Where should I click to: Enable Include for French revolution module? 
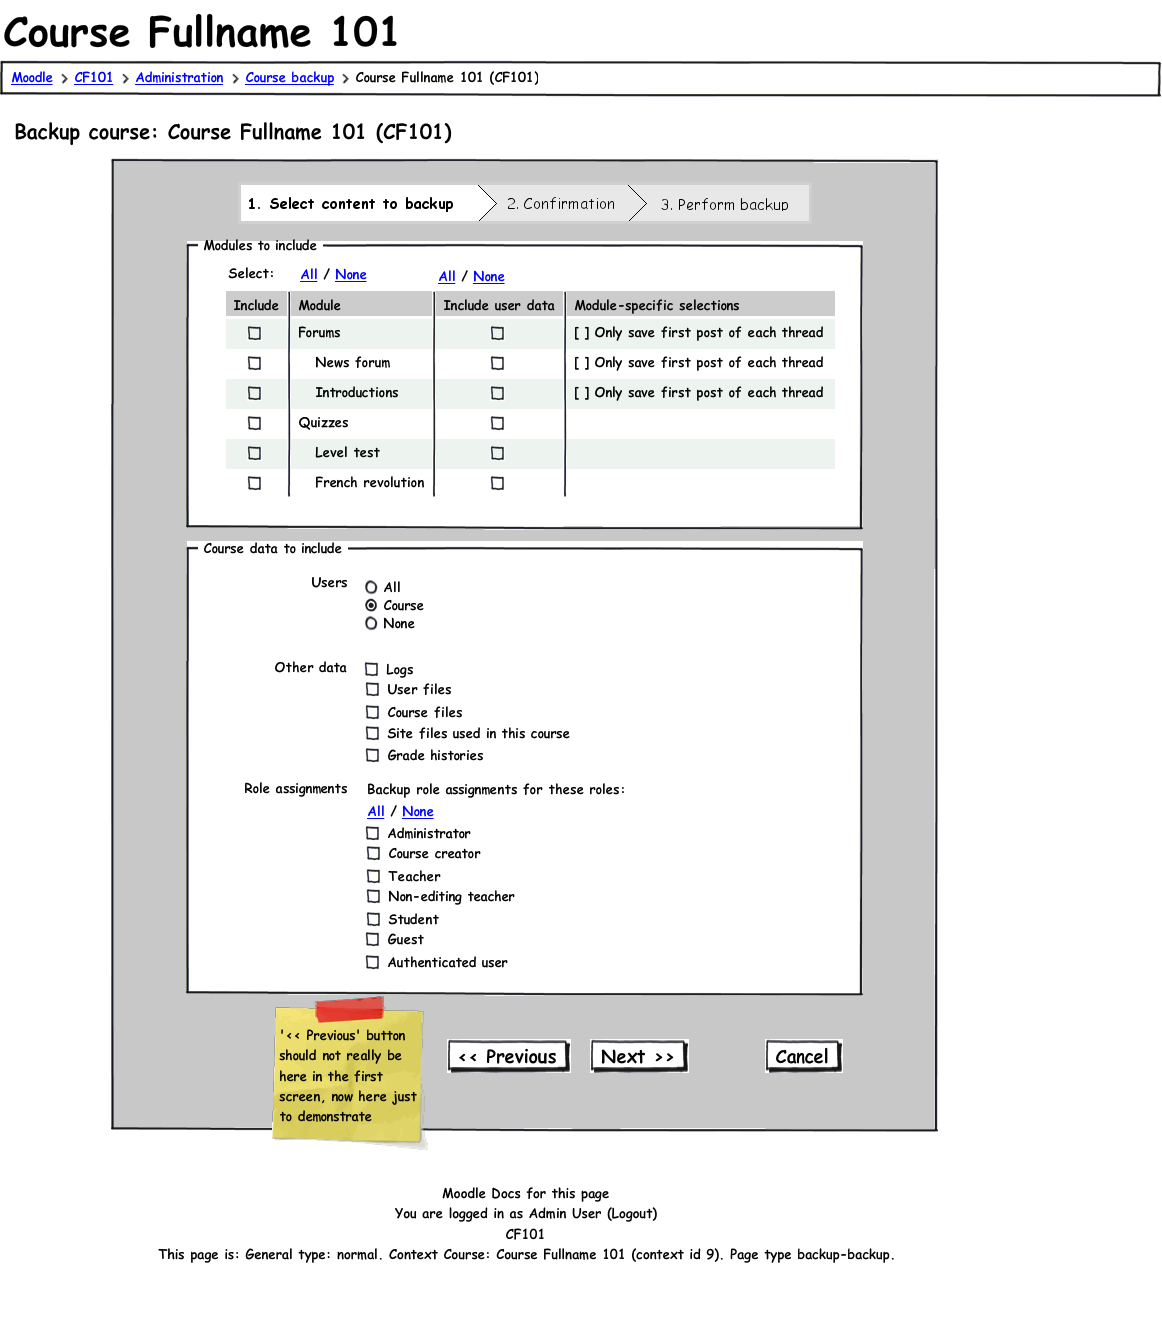pos(254,483)
